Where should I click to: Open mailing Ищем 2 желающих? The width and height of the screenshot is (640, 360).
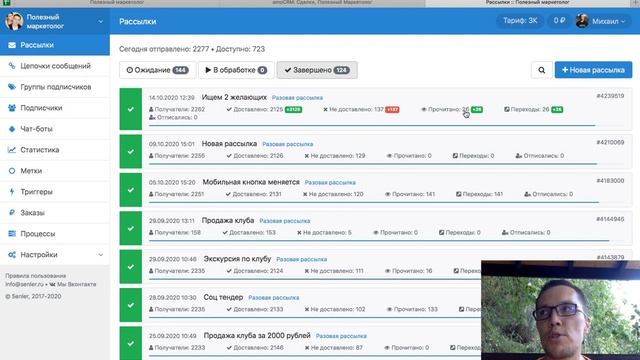click(x=234, y=97)
